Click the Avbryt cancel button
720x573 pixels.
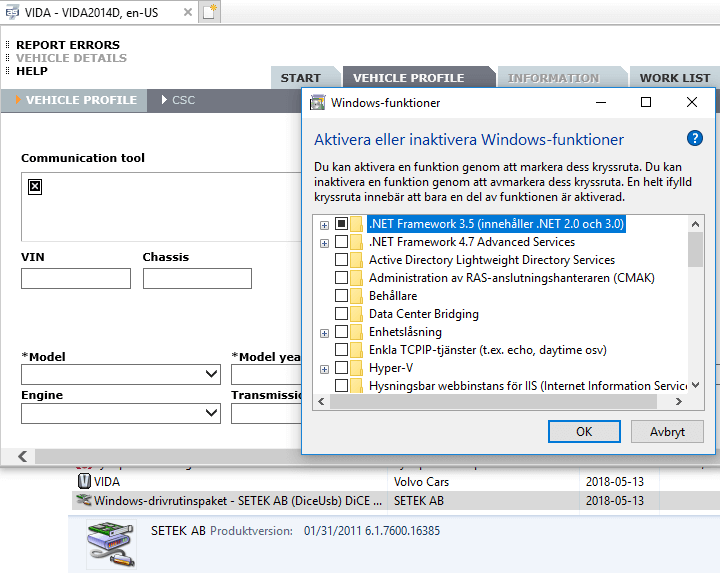667,432
